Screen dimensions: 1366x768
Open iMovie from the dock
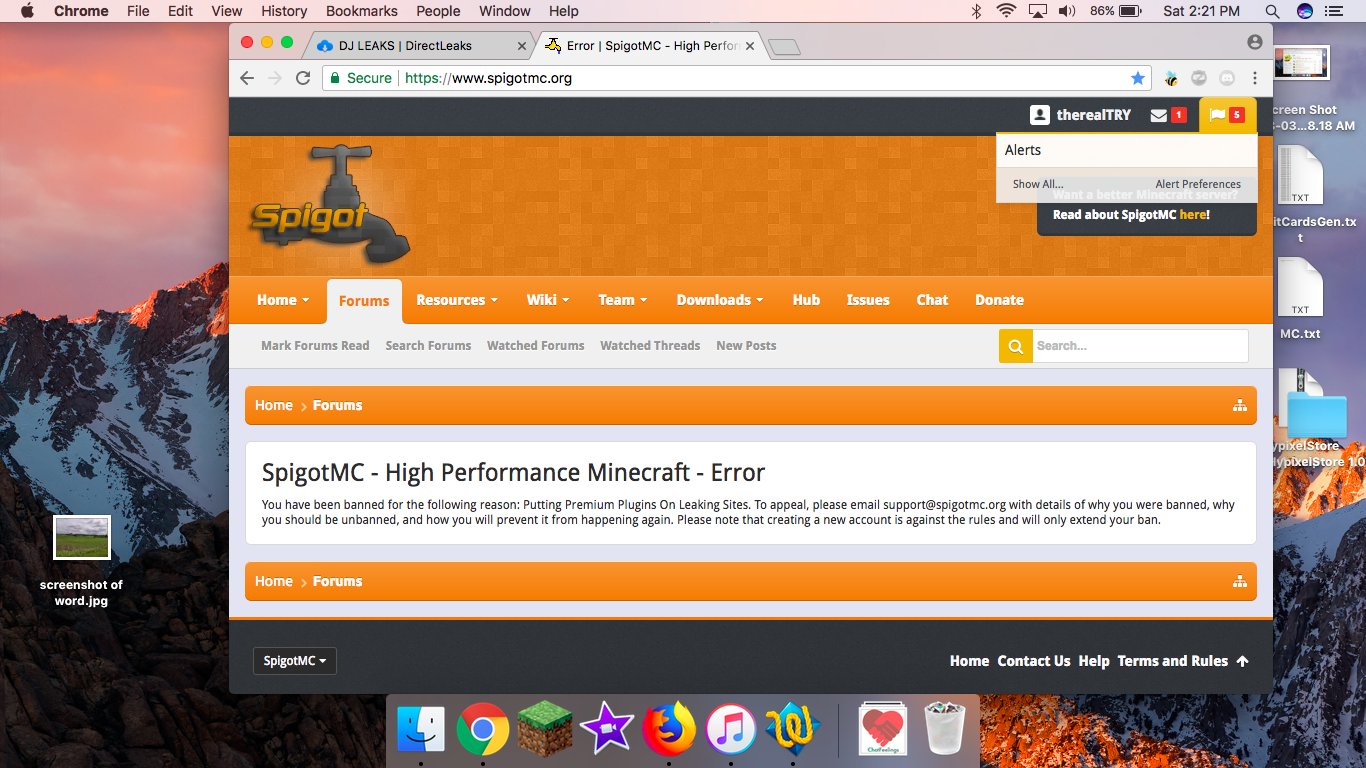(606, 728)
